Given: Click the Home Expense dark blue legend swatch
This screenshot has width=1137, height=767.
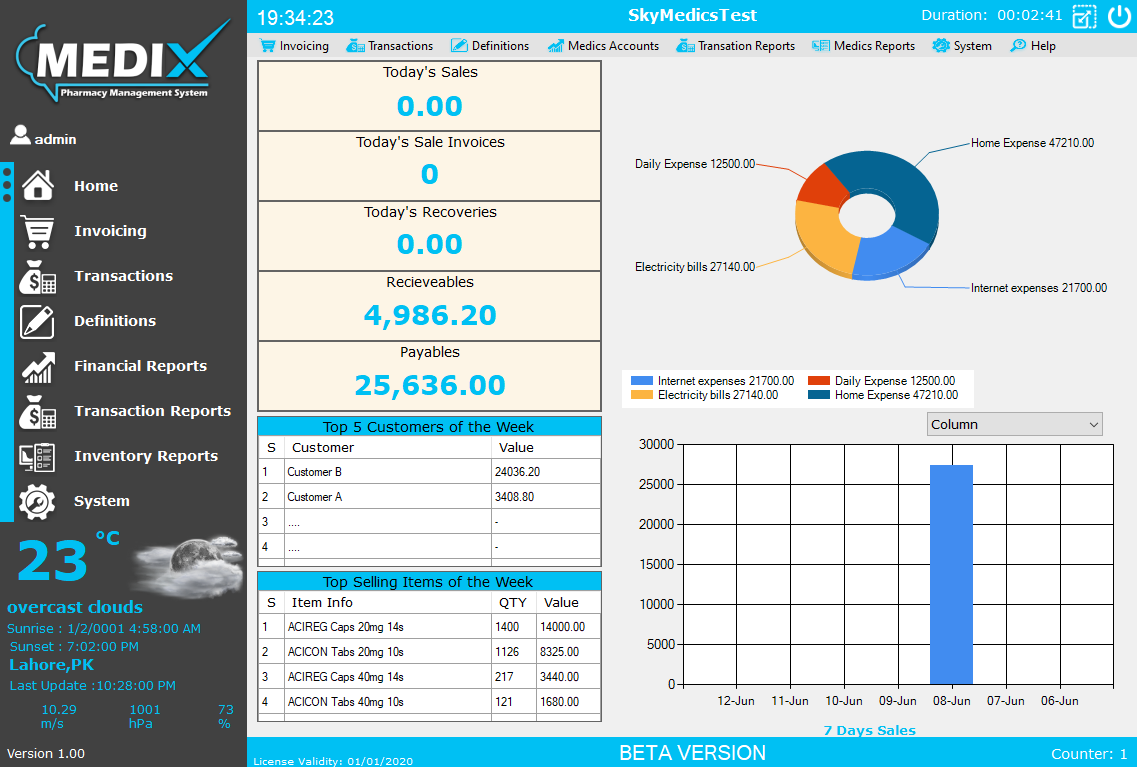Looking at the screenshot, I should tap(819, 395).
